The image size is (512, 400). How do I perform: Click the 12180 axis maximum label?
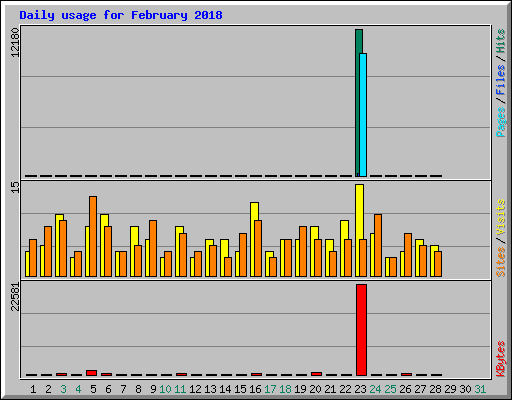click(15, 42)
